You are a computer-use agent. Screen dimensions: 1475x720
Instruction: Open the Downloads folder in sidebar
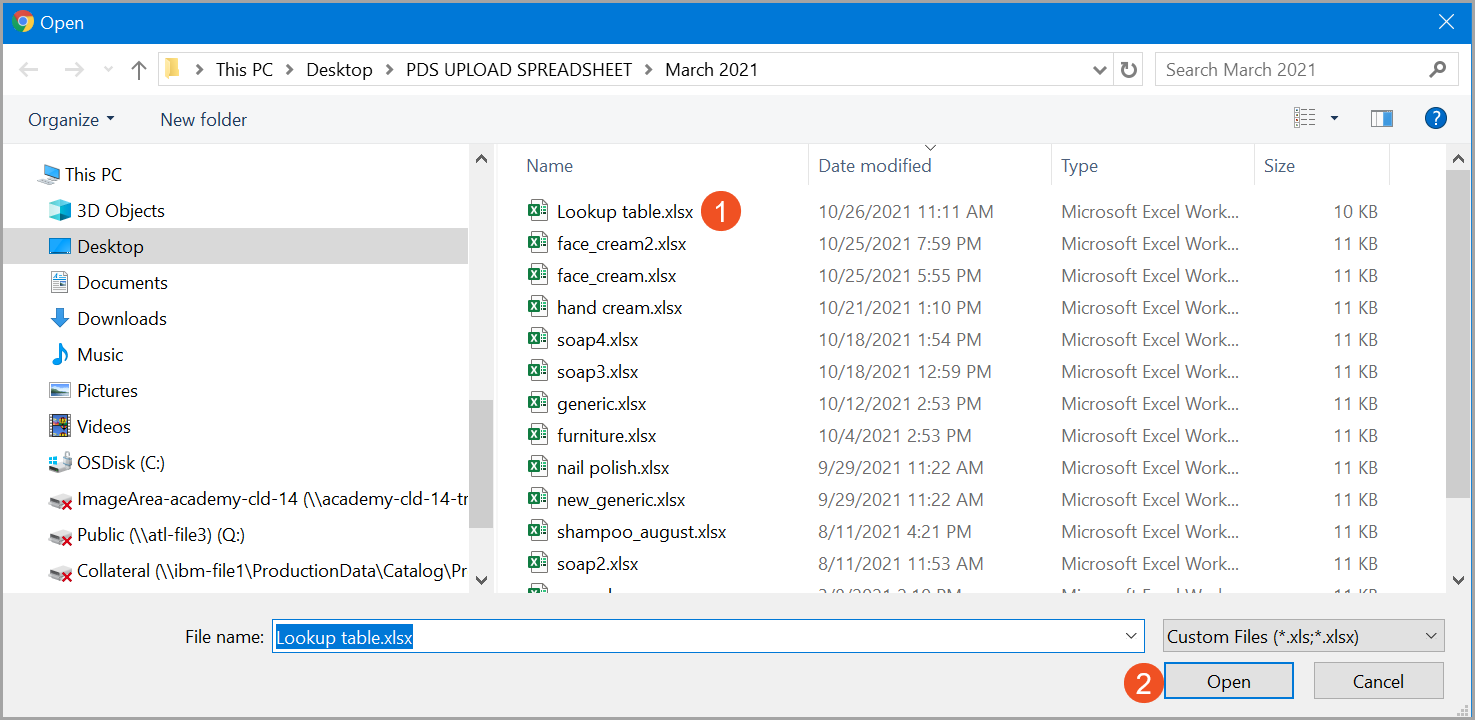click(x=121, y=319)
